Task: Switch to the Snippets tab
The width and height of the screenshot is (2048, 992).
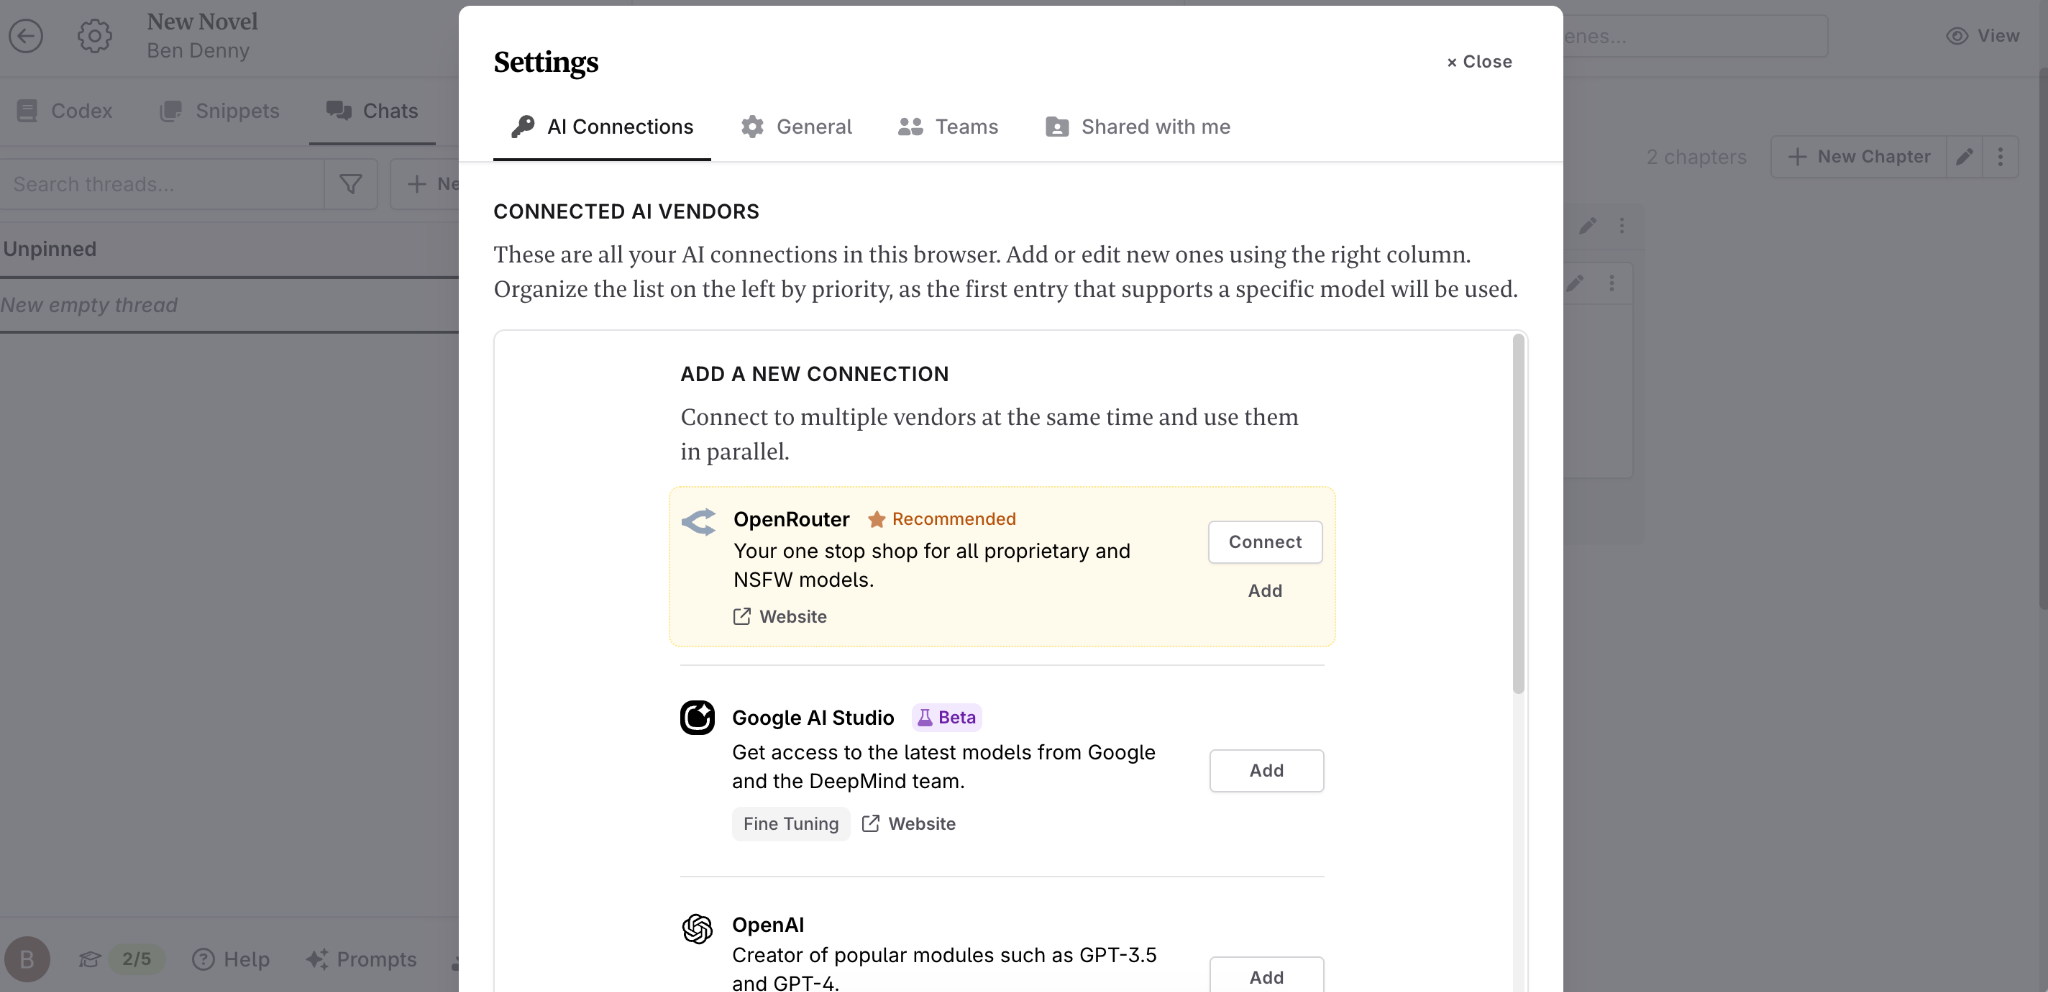Action: [x=219, y=111]
